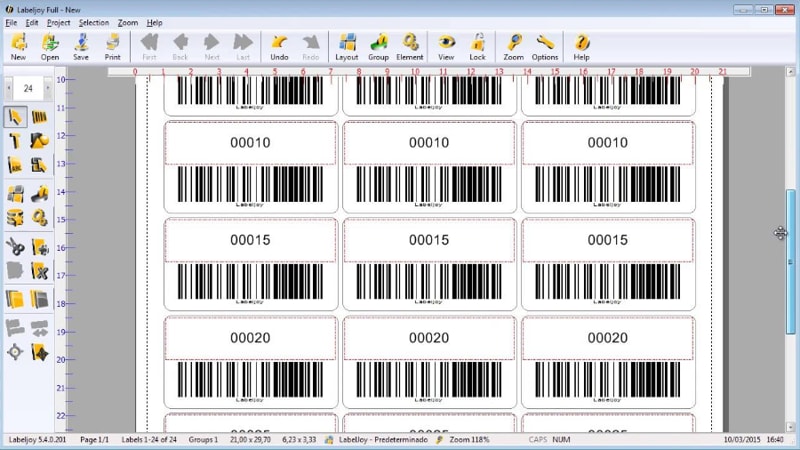Click '21,00 x 29,70' page size text
This screenshot has height=450, width=800.
pos(250,439)
